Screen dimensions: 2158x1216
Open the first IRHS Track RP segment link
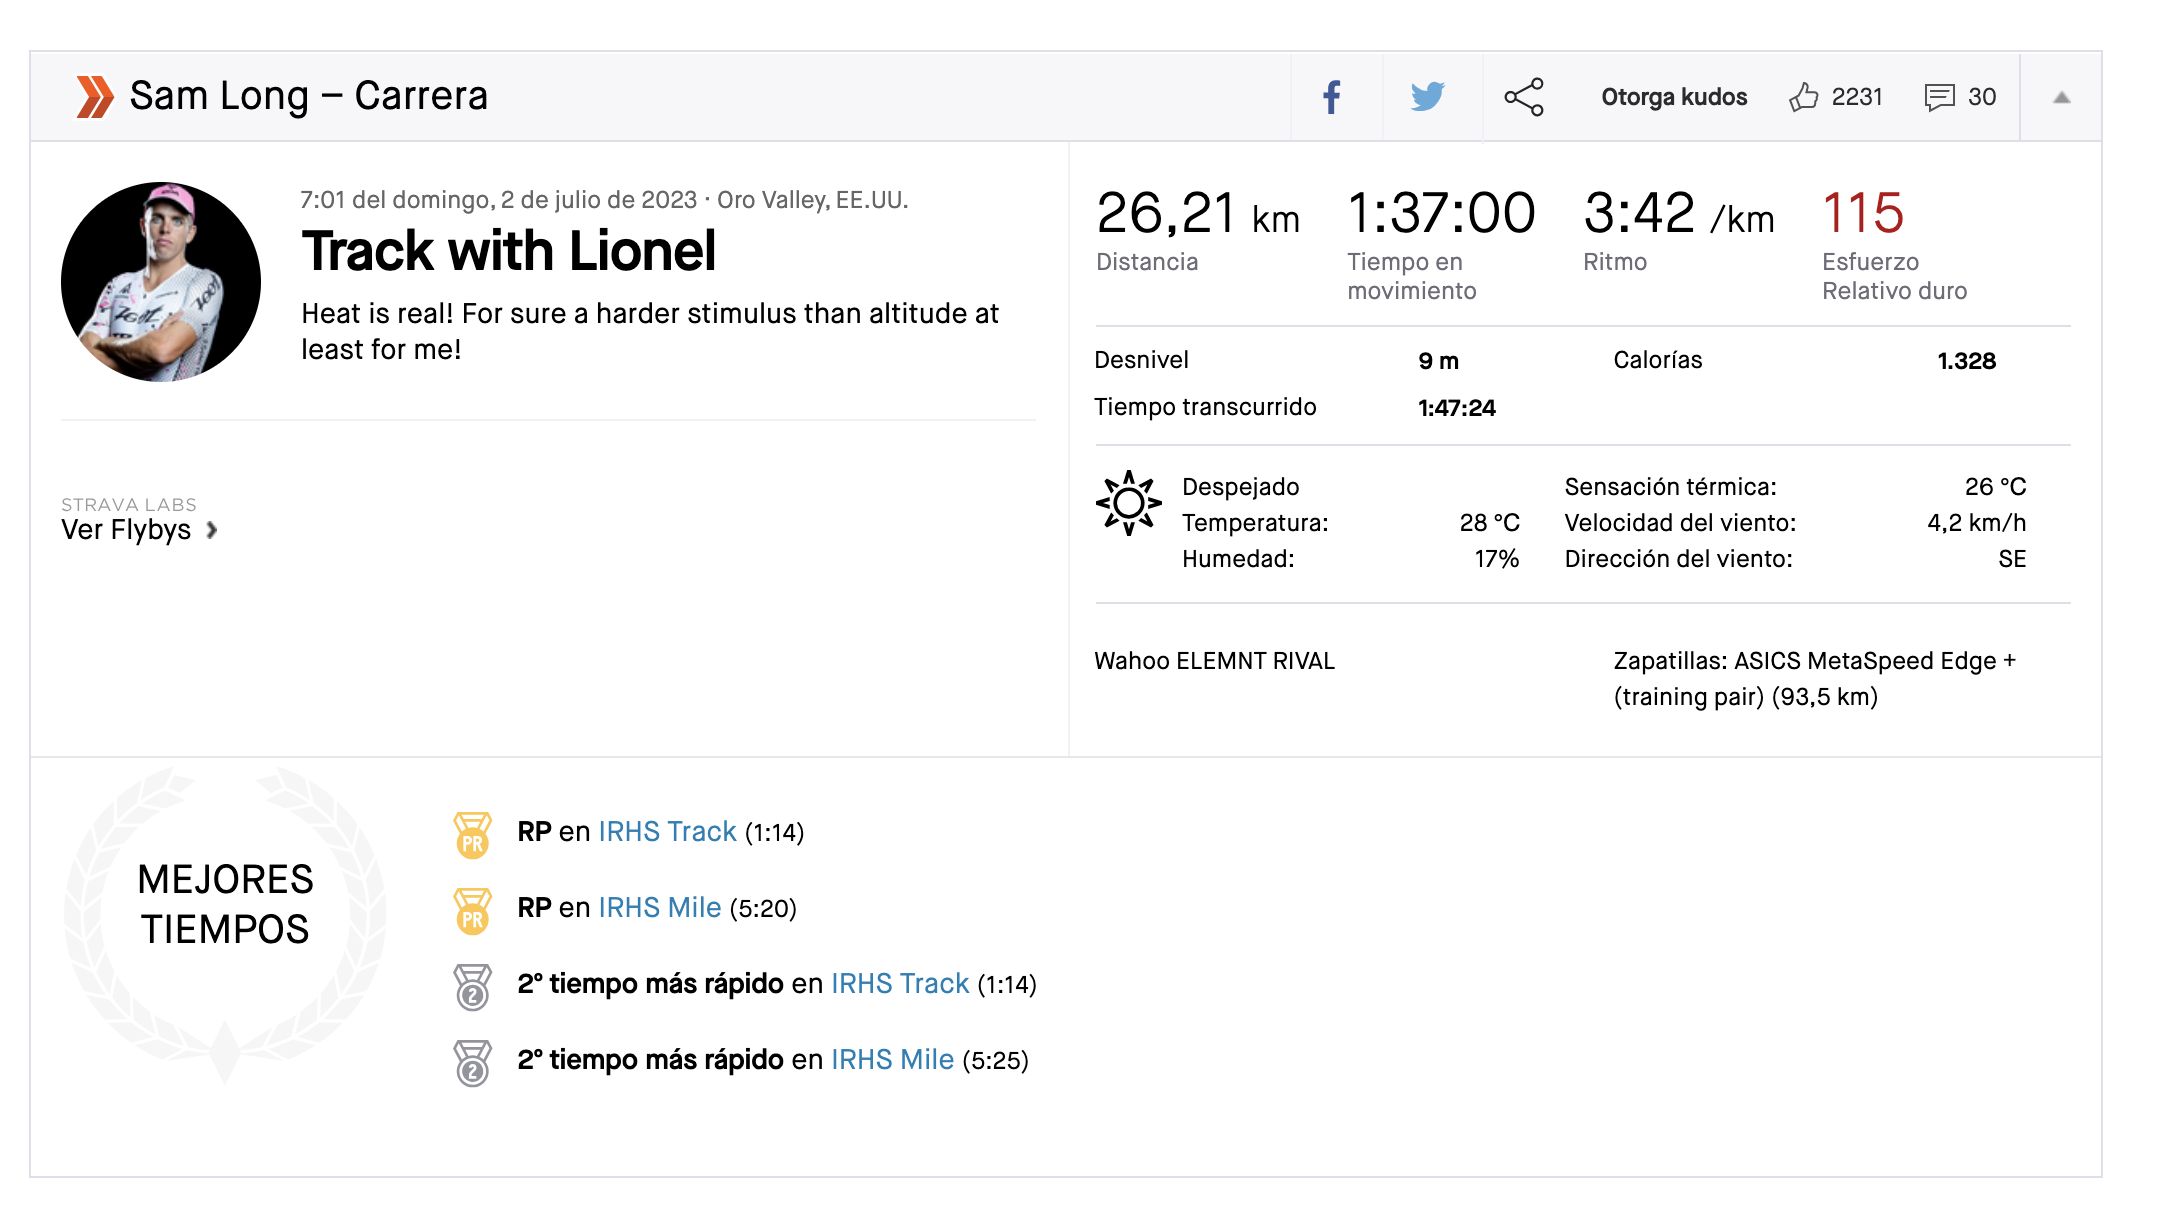tap(667, 832)
